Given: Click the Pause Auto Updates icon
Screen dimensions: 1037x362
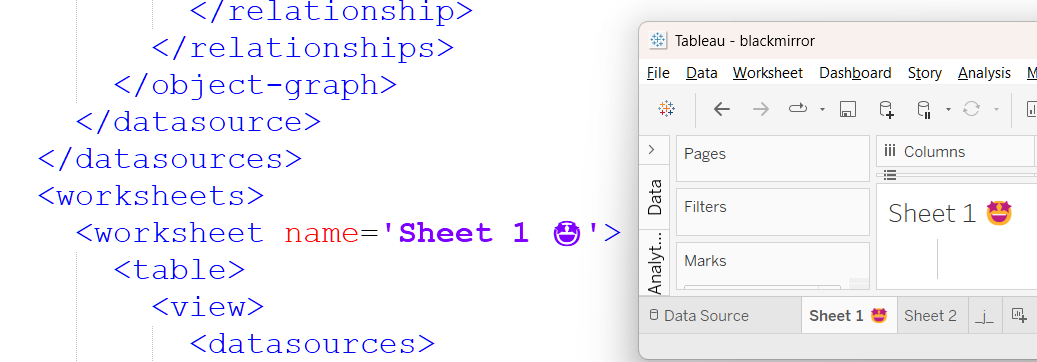Looking at the screenshot, I should 924,110.
